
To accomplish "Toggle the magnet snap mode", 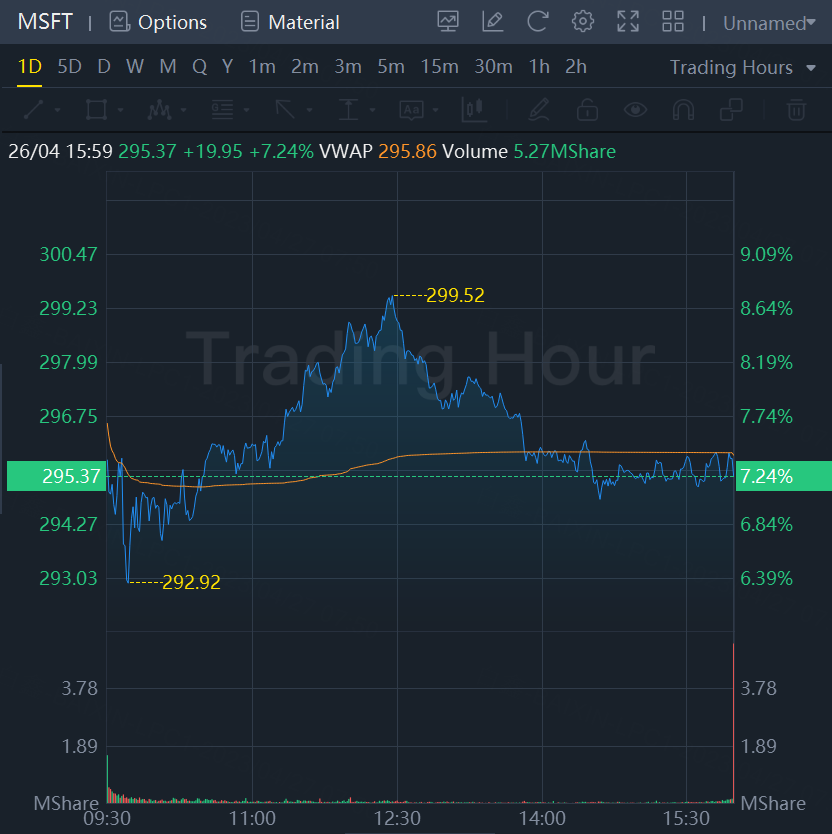I will [x=683, y=110].
